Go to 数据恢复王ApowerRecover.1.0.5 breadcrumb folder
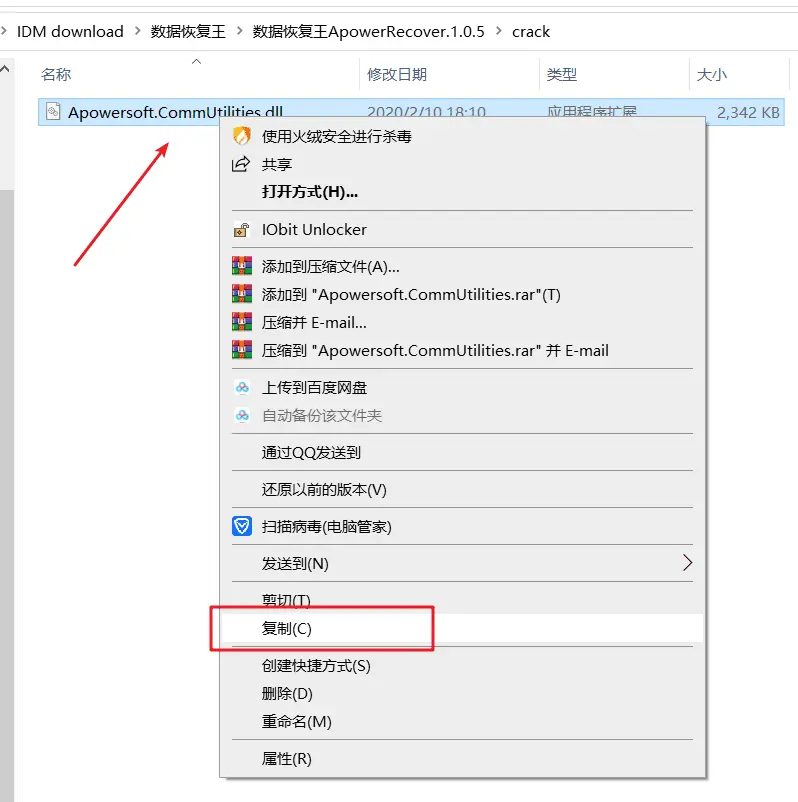 pyautogui.click(x=368, y=32)
